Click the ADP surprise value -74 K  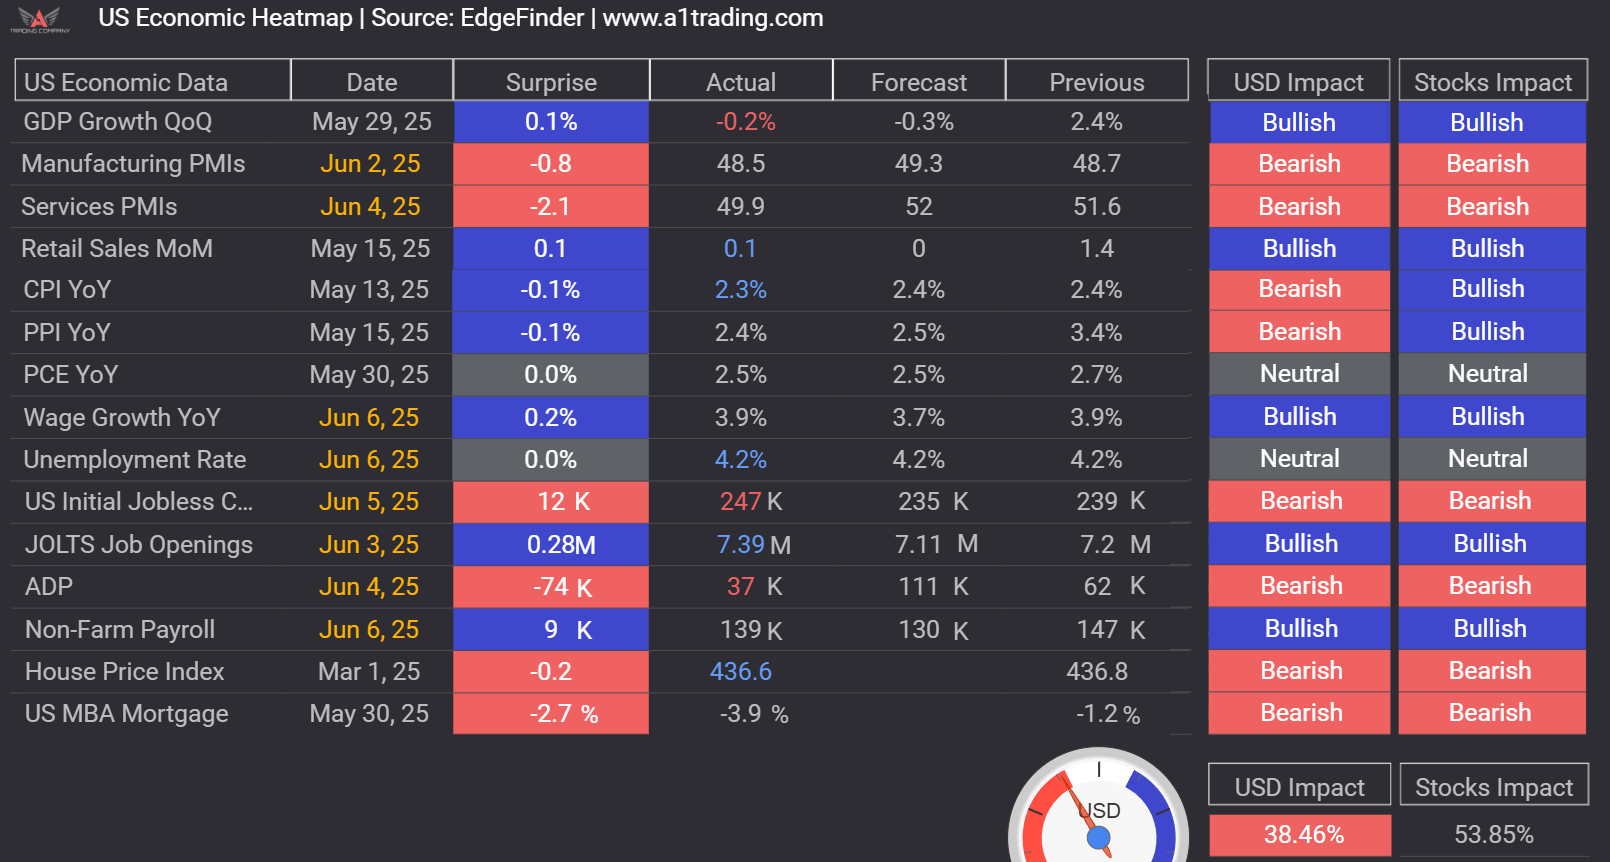(x=551, y=587)
